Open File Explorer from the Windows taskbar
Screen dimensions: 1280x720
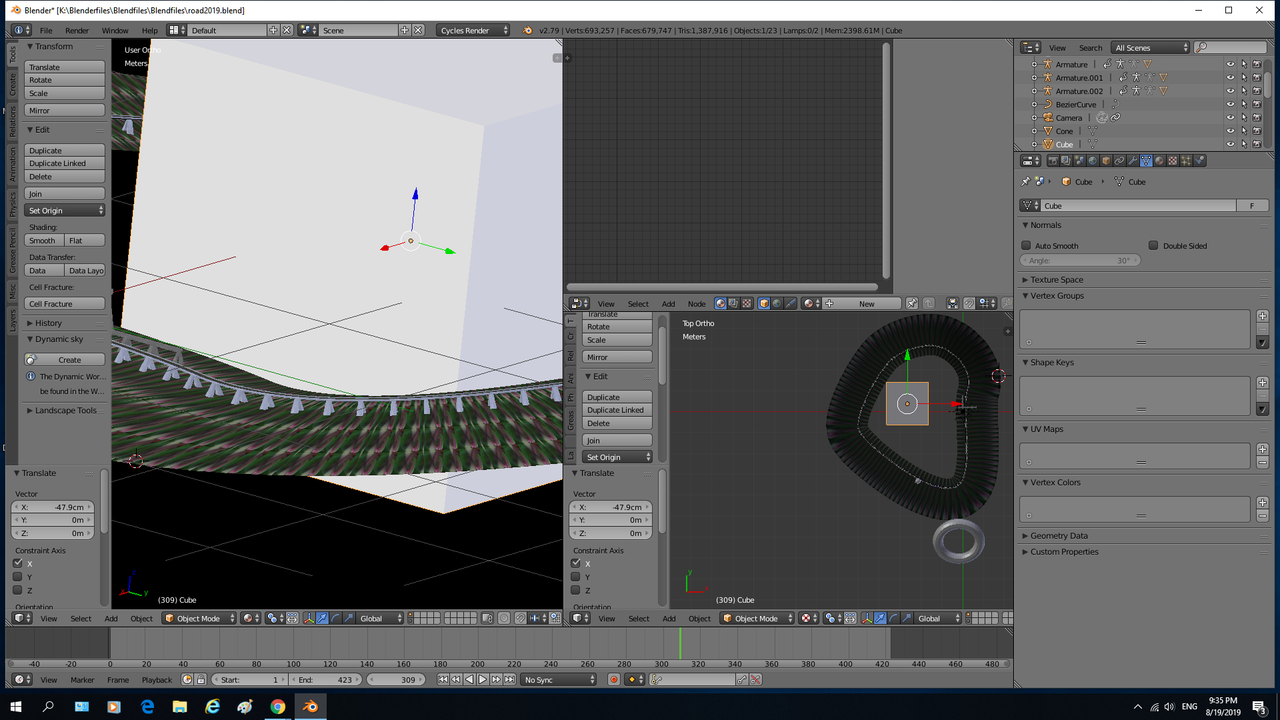[180, 706]
